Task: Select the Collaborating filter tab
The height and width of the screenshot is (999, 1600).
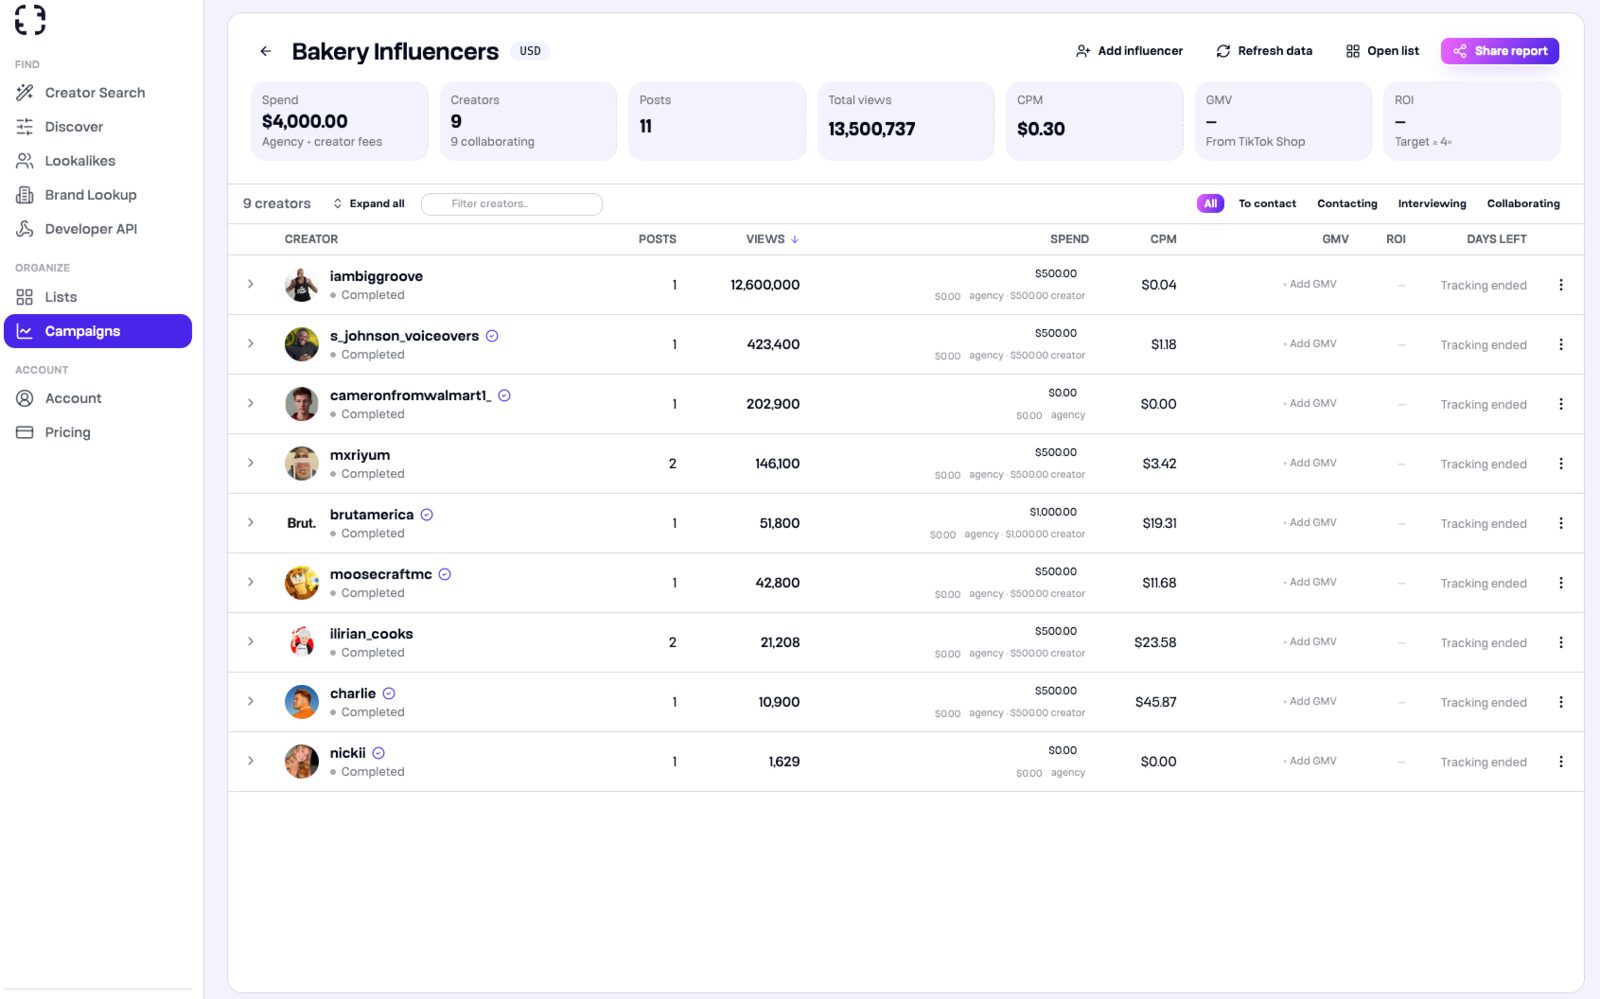Action: (x=1523, y=204)
